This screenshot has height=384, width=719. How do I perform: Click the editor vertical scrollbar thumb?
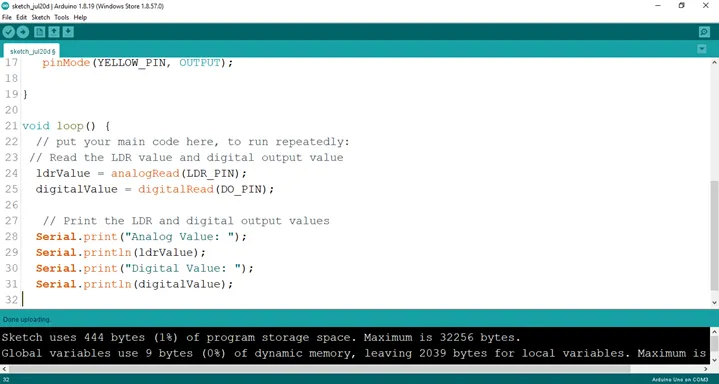click(x=714, y=235)
